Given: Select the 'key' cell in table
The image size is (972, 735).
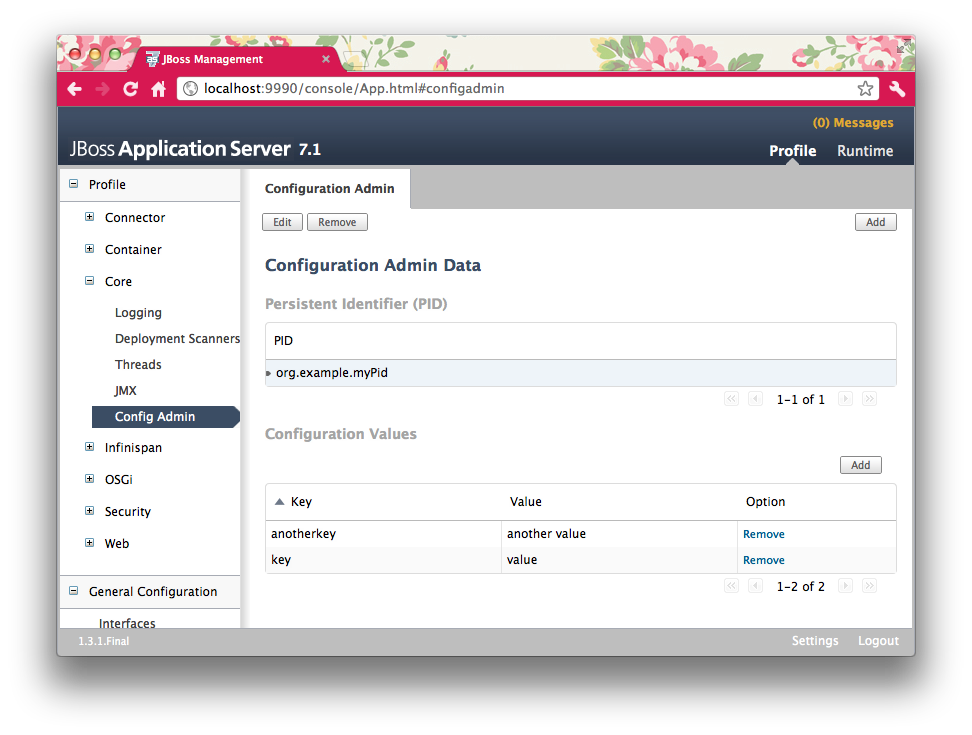Looking at the screenshot, I should click(x=384, y=560).
